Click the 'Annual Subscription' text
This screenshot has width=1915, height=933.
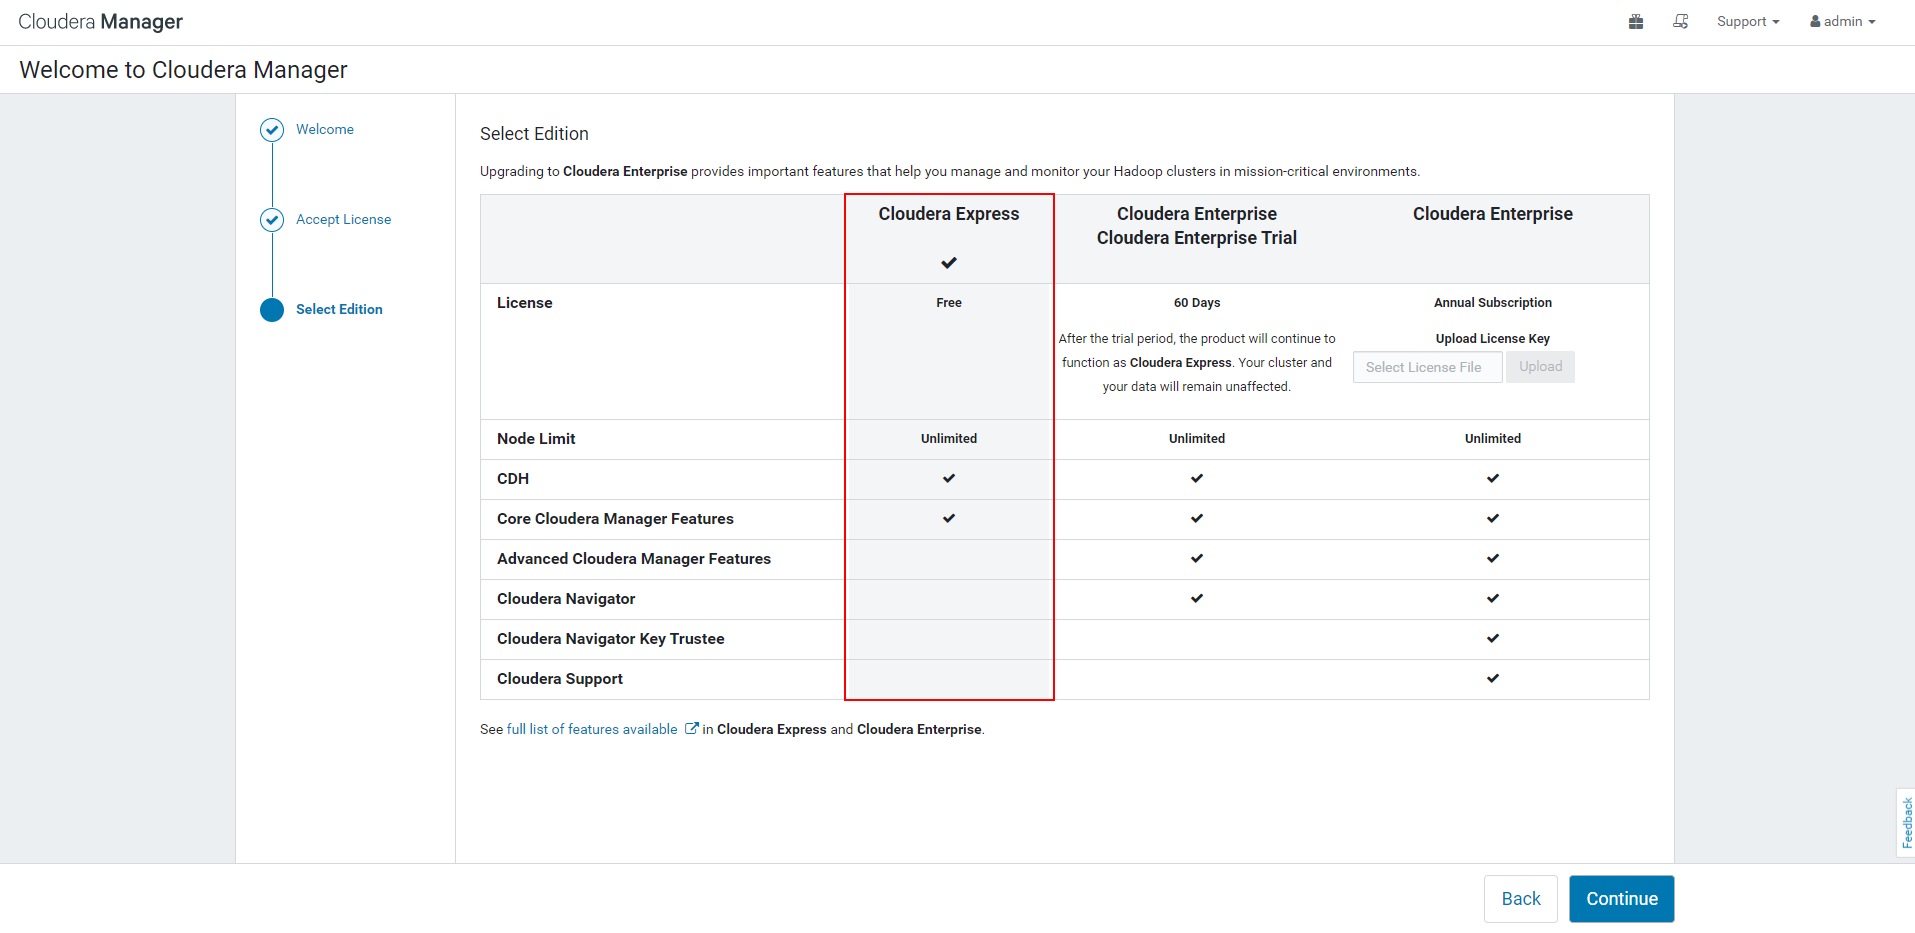tap(1493, 303)
